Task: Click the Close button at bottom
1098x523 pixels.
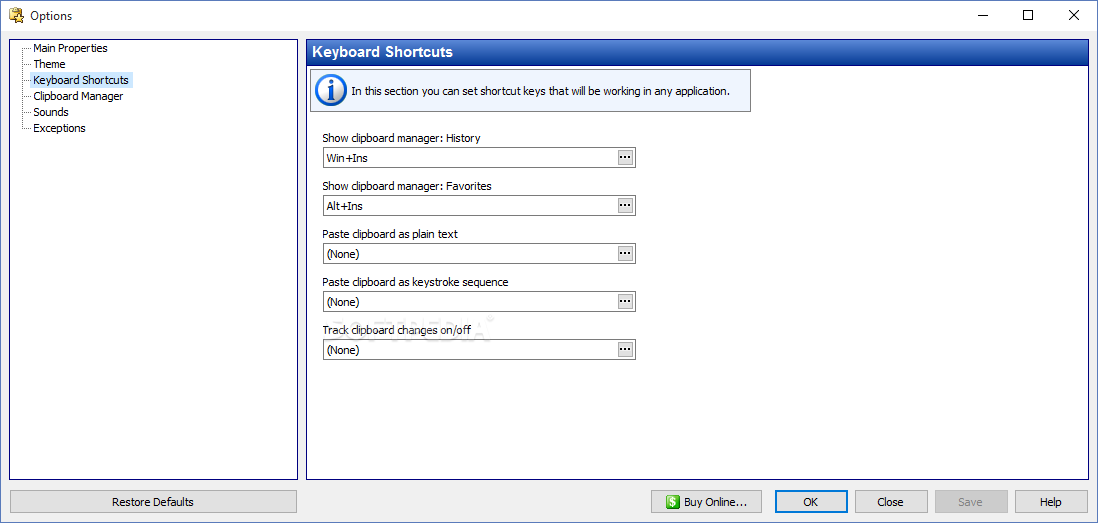Action: point(890,502)
